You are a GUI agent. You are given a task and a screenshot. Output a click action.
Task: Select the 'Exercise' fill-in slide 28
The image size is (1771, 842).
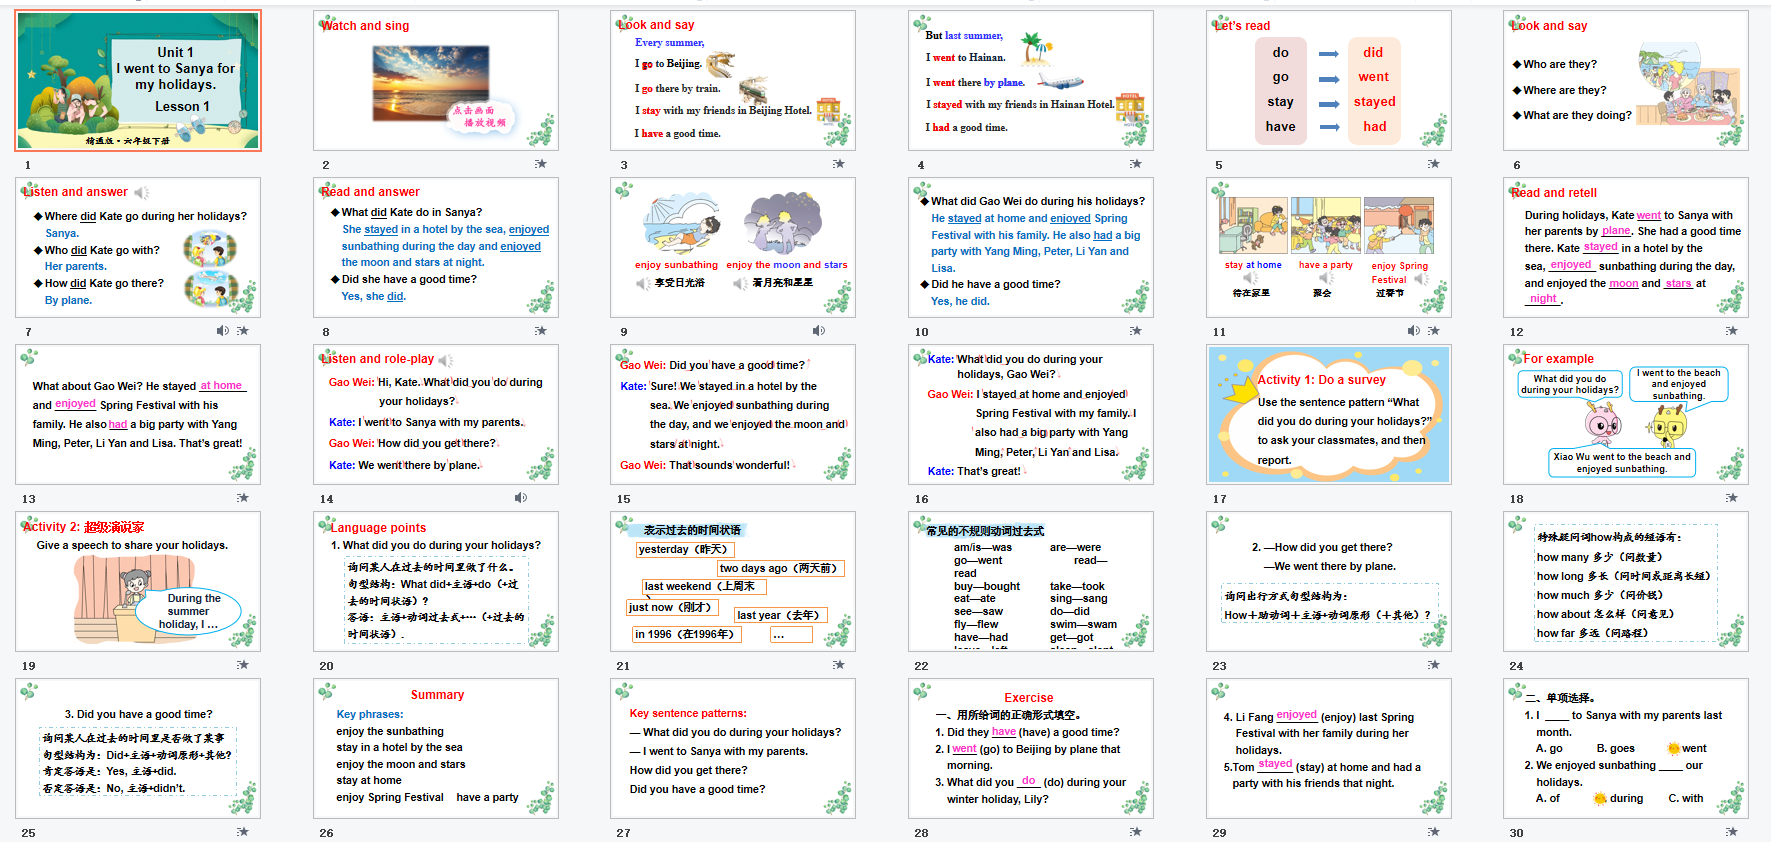pyautogui.click(x=1031, y=749)
